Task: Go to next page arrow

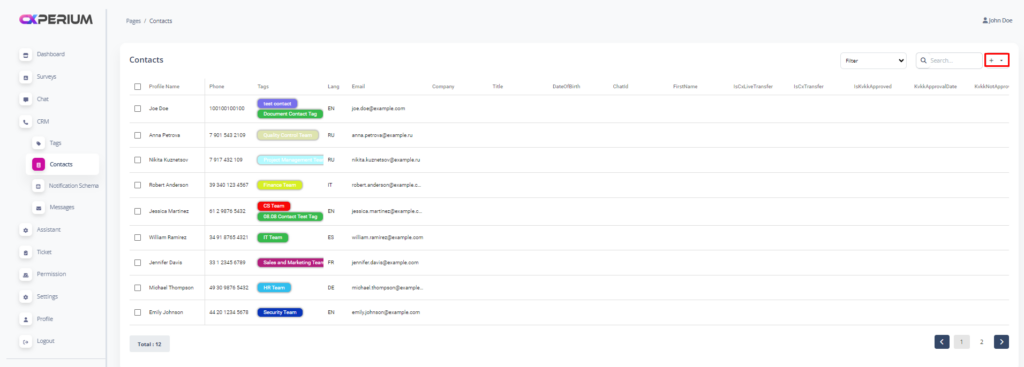Action: tap(1001, 342)
